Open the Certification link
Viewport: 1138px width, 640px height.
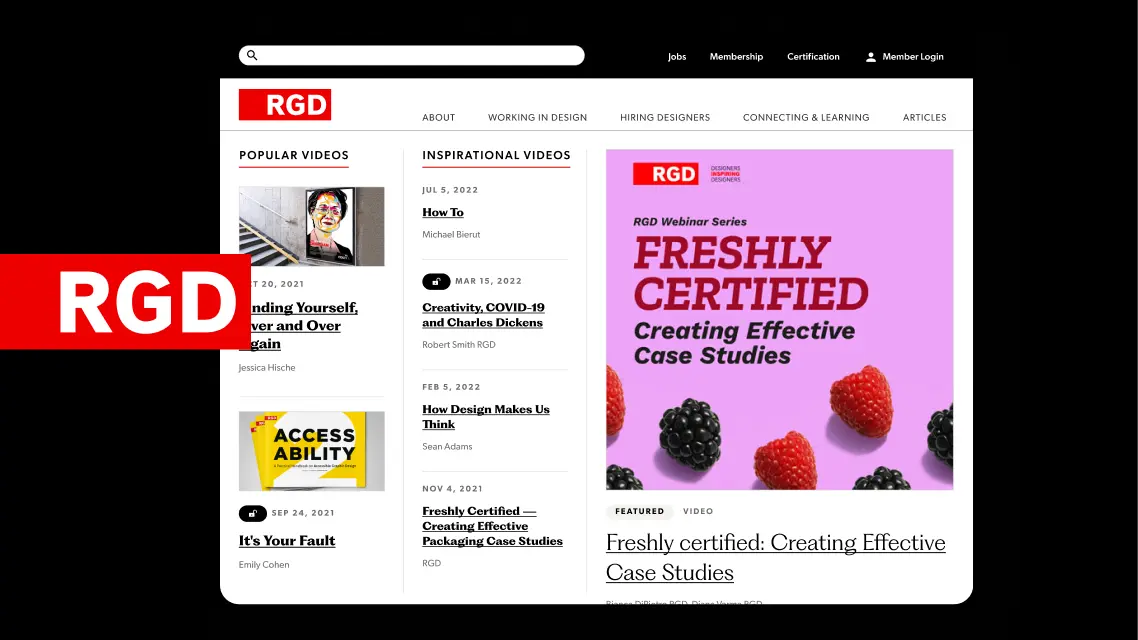813,56
